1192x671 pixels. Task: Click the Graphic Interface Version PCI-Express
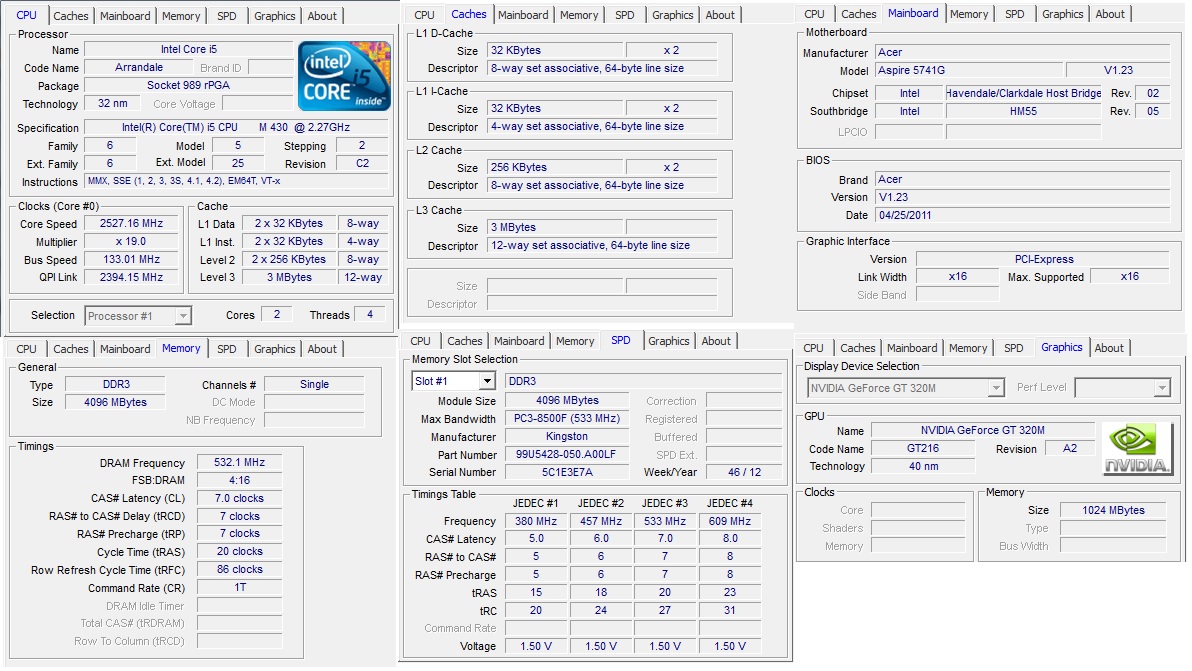coord(1044,260)
